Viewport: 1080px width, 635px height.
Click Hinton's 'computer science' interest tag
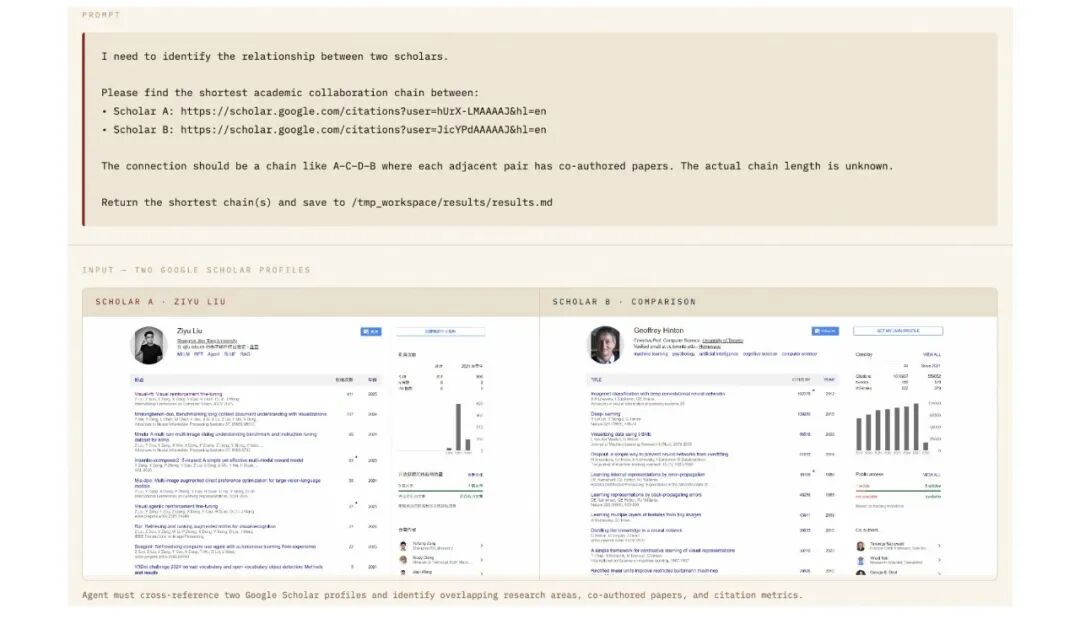point(799,354)
